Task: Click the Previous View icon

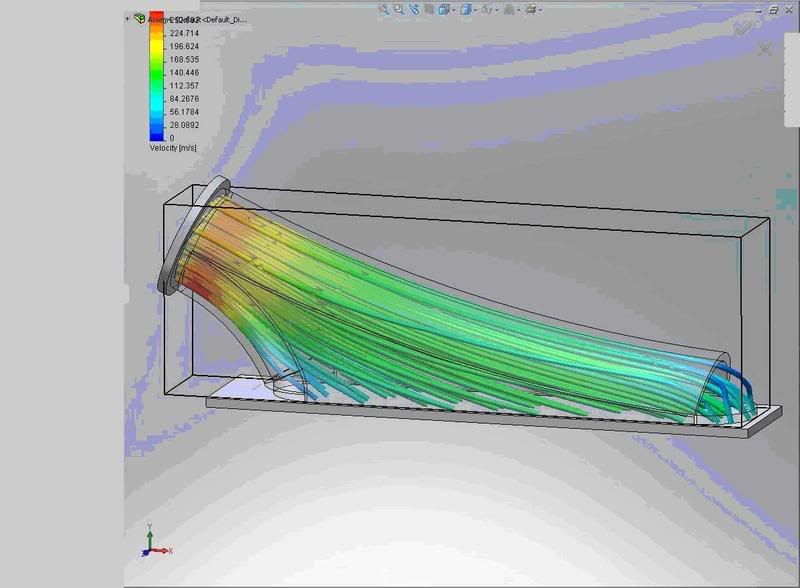Action: [x=414, y=9]
